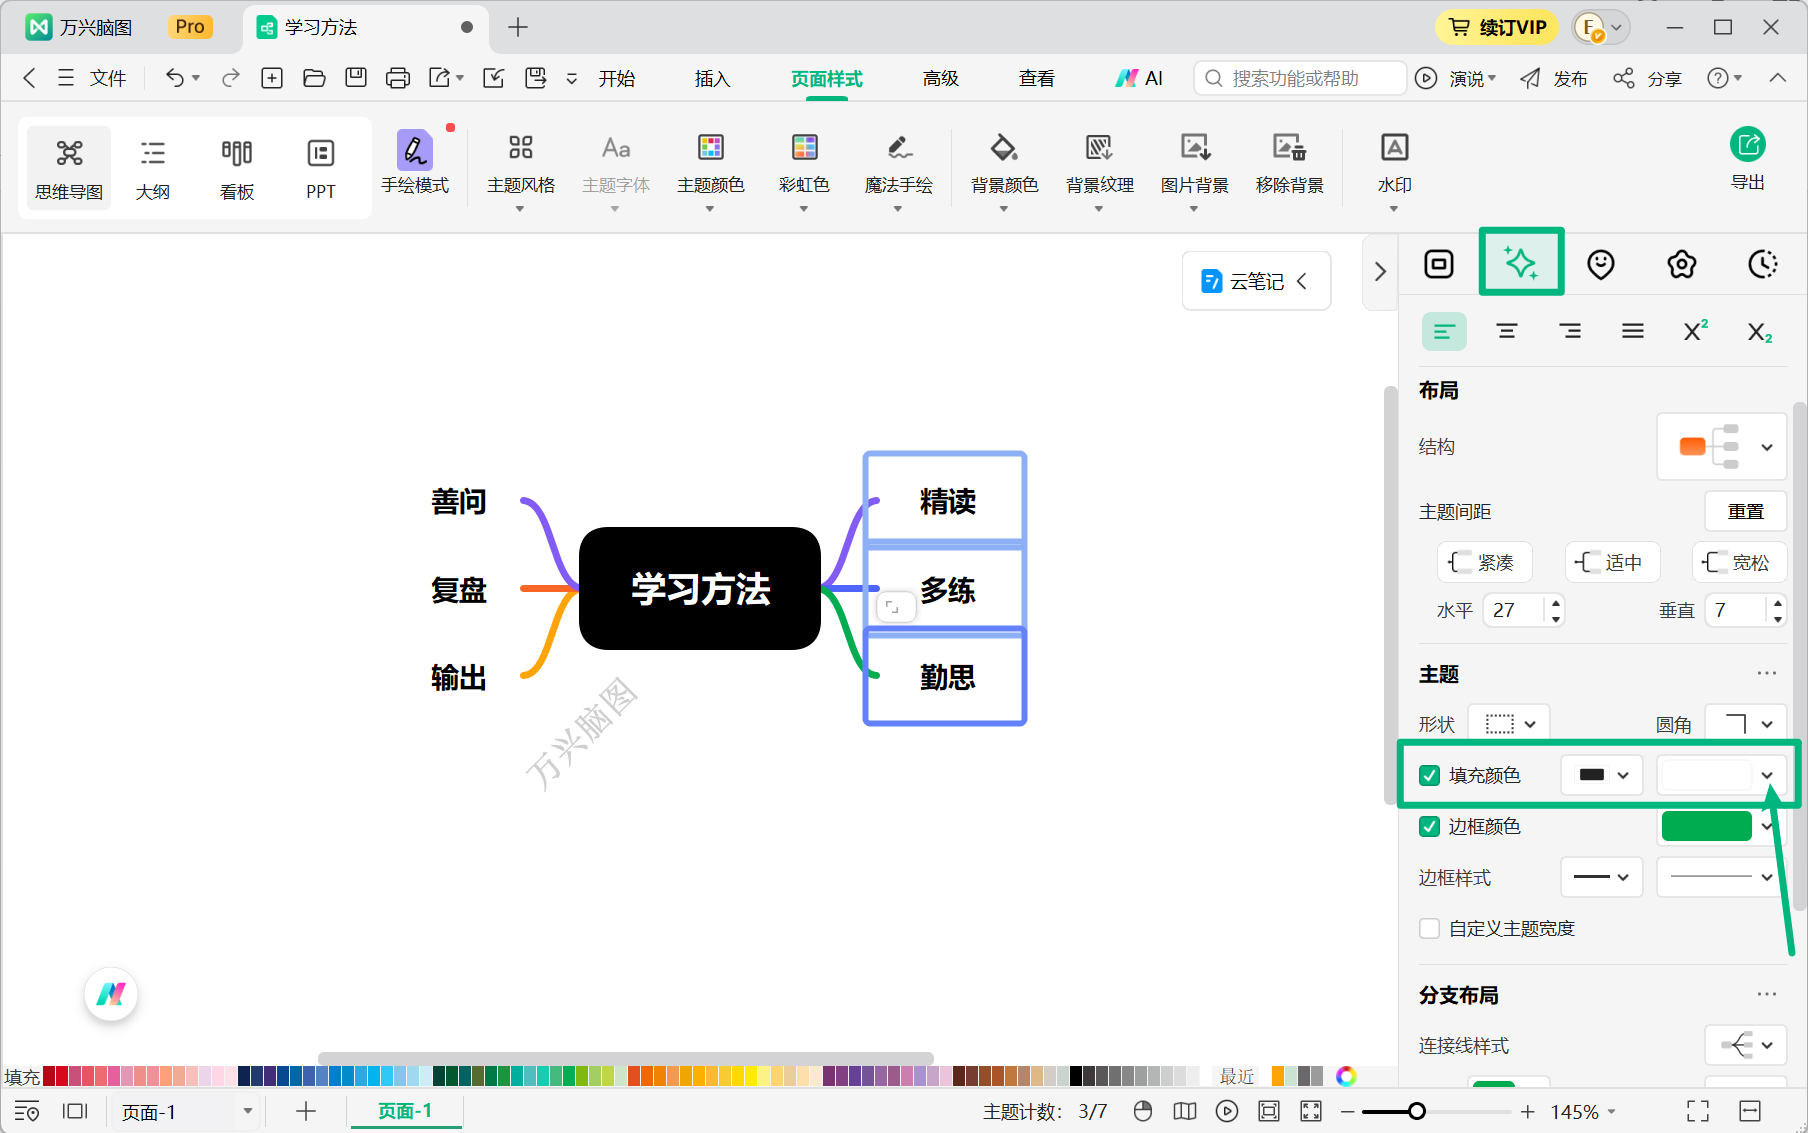Apply subscript X₂ formatting

(1759, 331)
